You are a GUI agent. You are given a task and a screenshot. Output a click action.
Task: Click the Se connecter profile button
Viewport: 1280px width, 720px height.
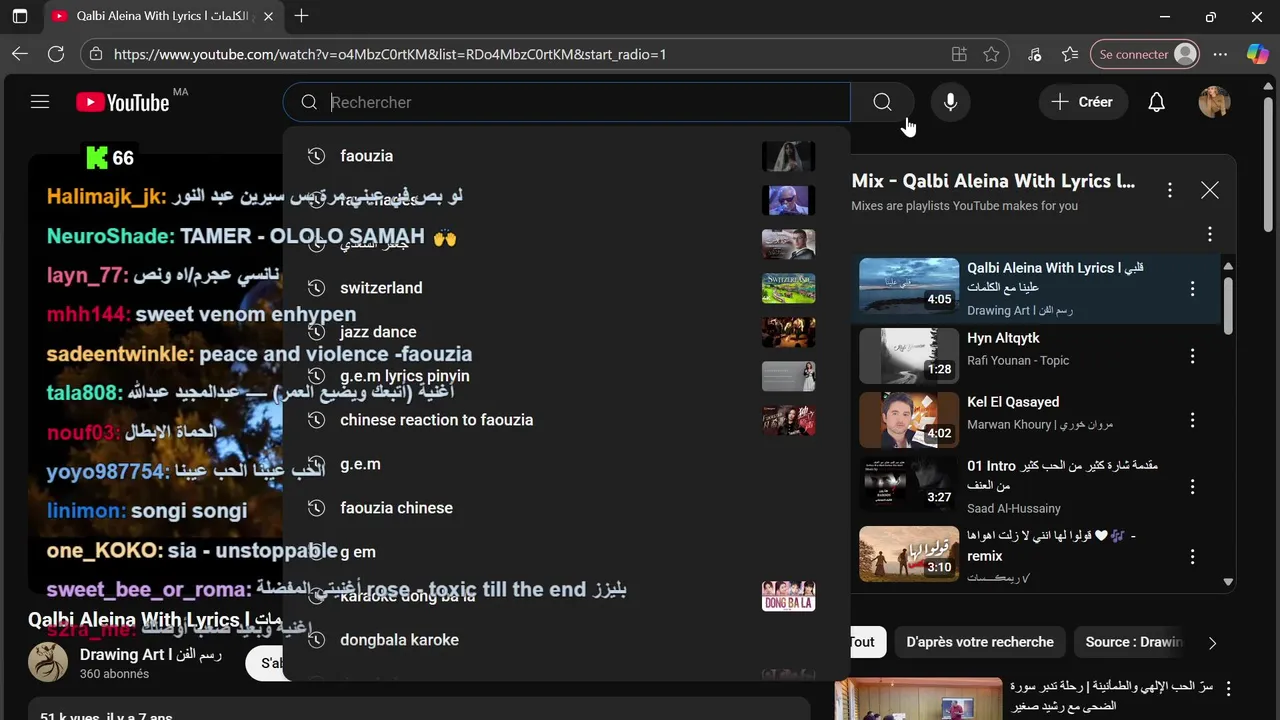(x=1146, y=54)
